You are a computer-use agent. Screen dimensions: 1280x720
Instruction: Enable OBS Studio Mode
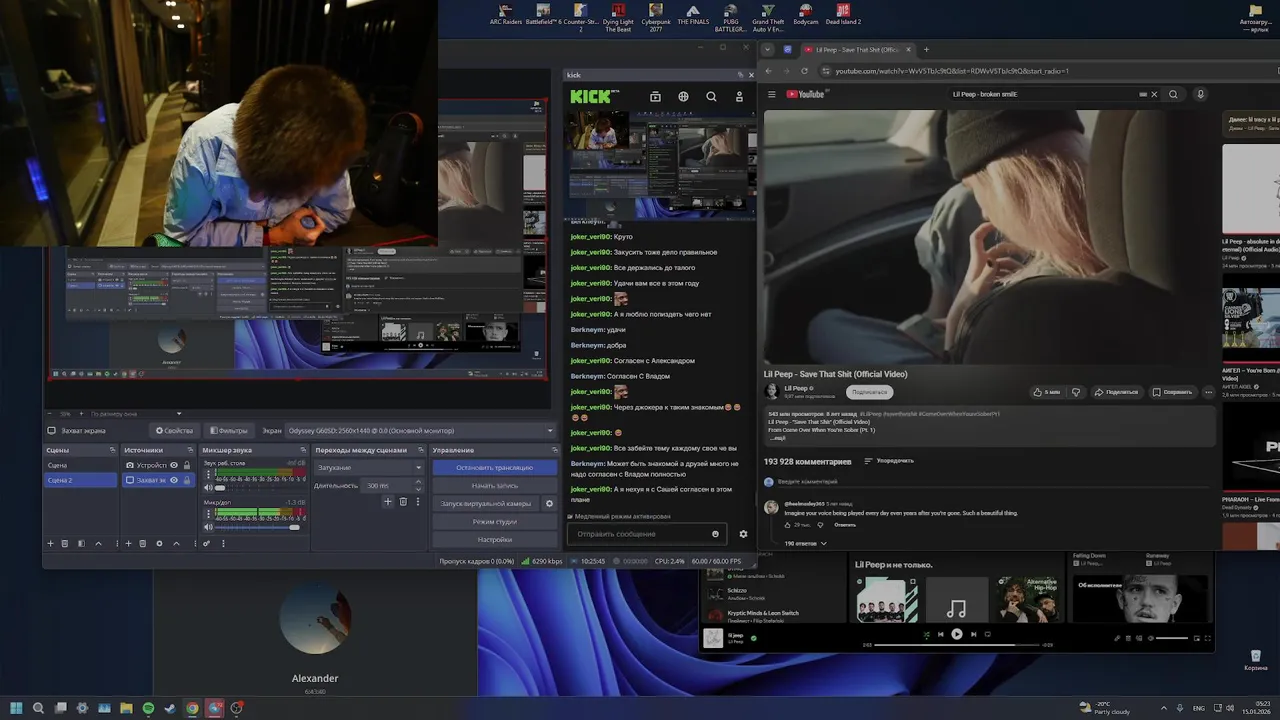click(494, 522)
